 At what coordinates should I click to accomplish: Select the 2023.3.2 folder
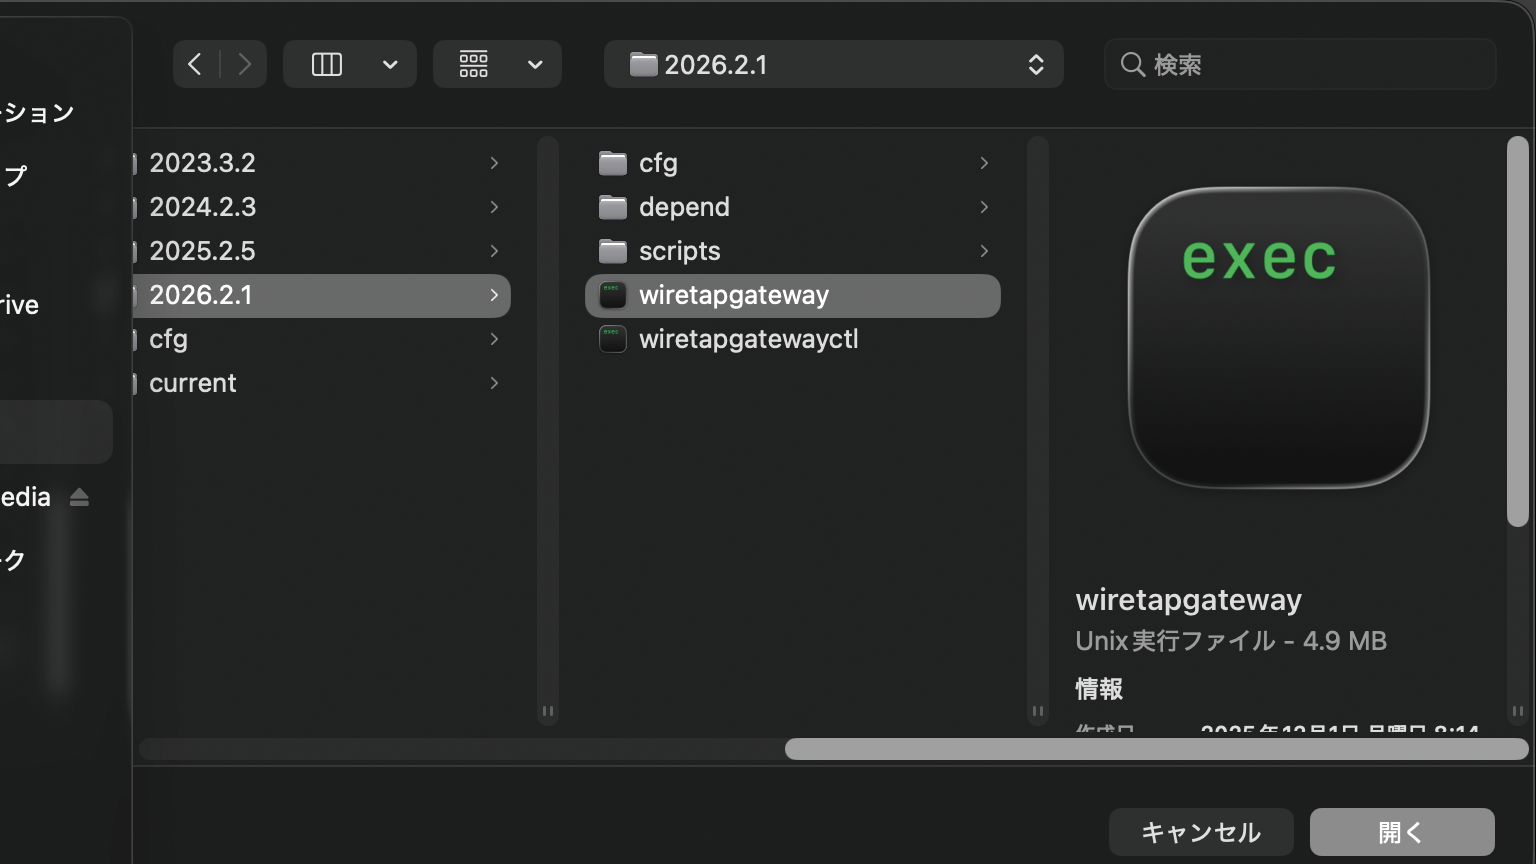[x=202, y=163]
